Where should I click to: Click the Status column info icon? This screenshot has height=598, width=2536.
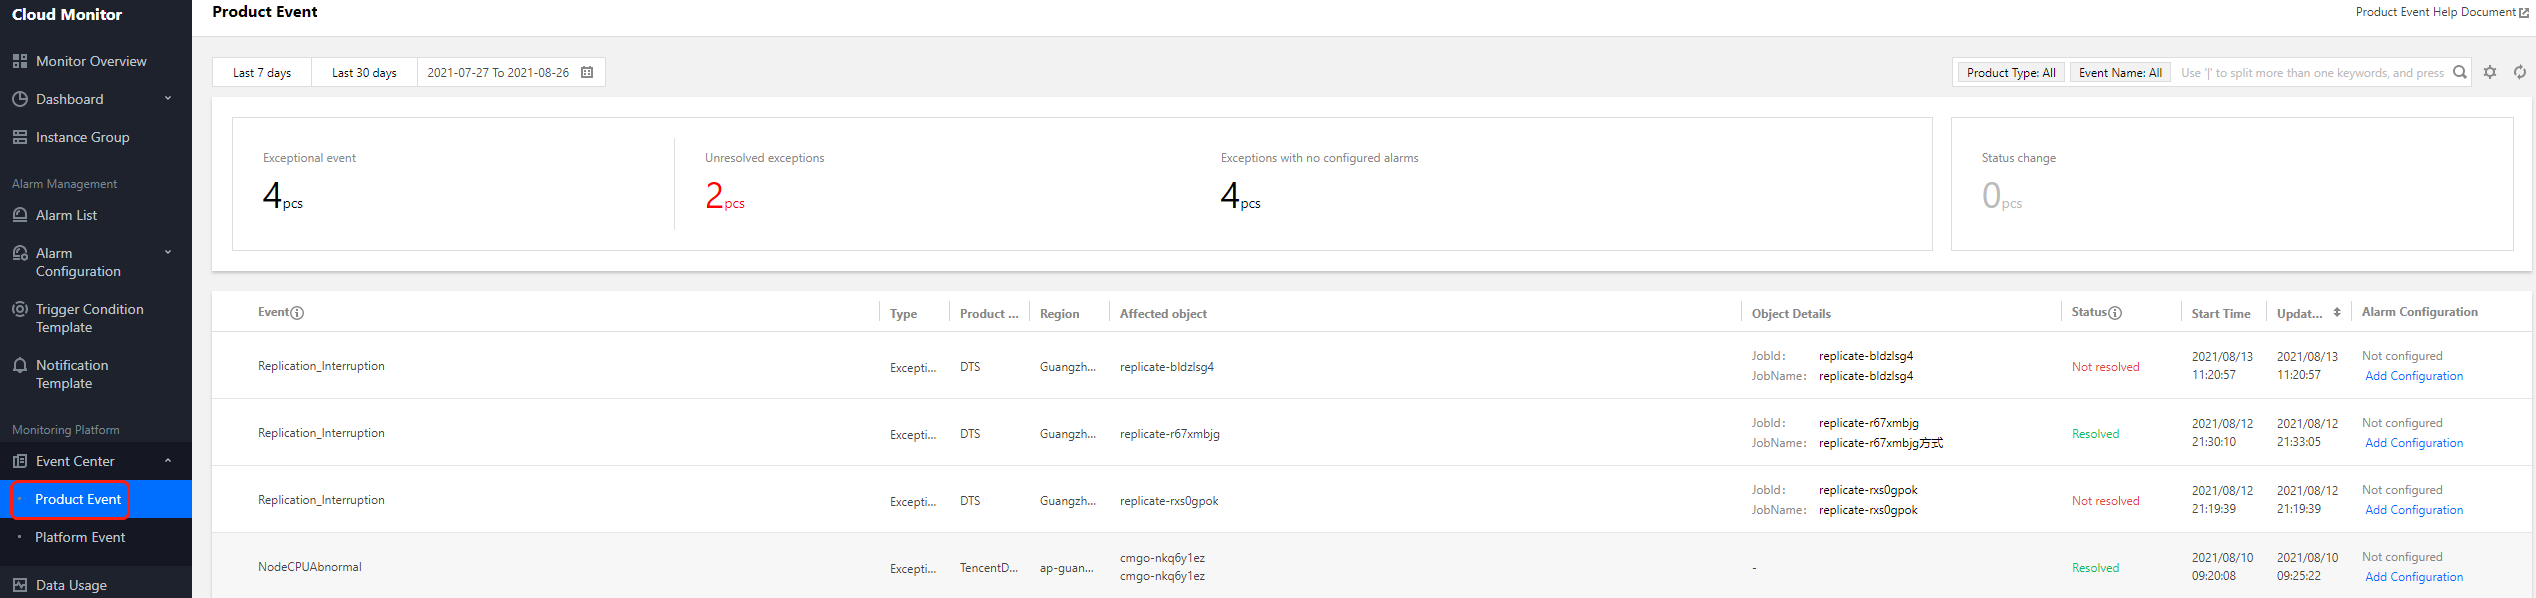pyautogui.click(x=2115, y=313)
